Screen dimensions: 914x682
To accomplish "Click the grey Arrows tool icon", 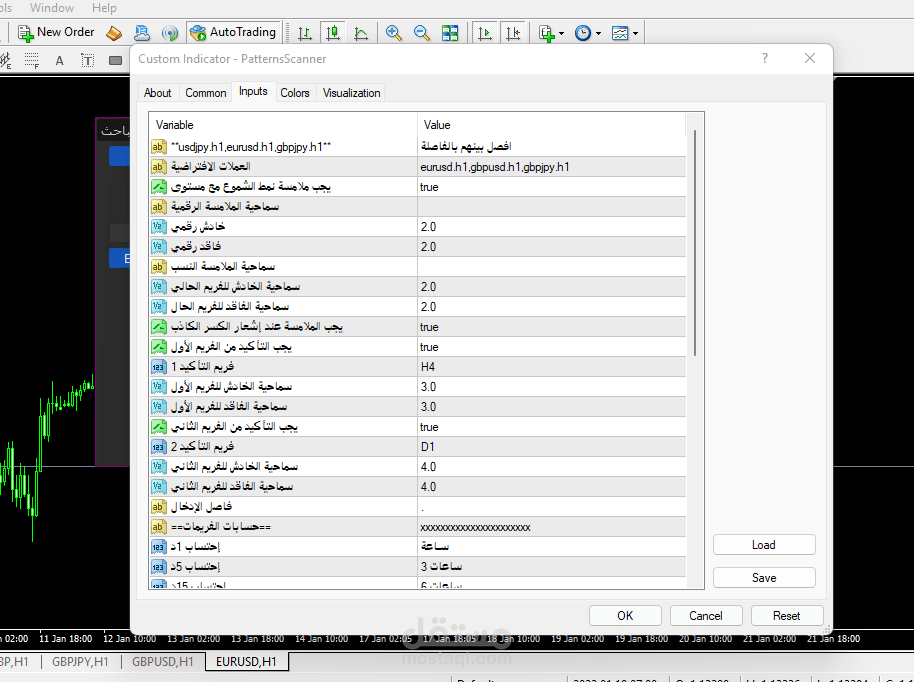I will [x=115, y=61].
